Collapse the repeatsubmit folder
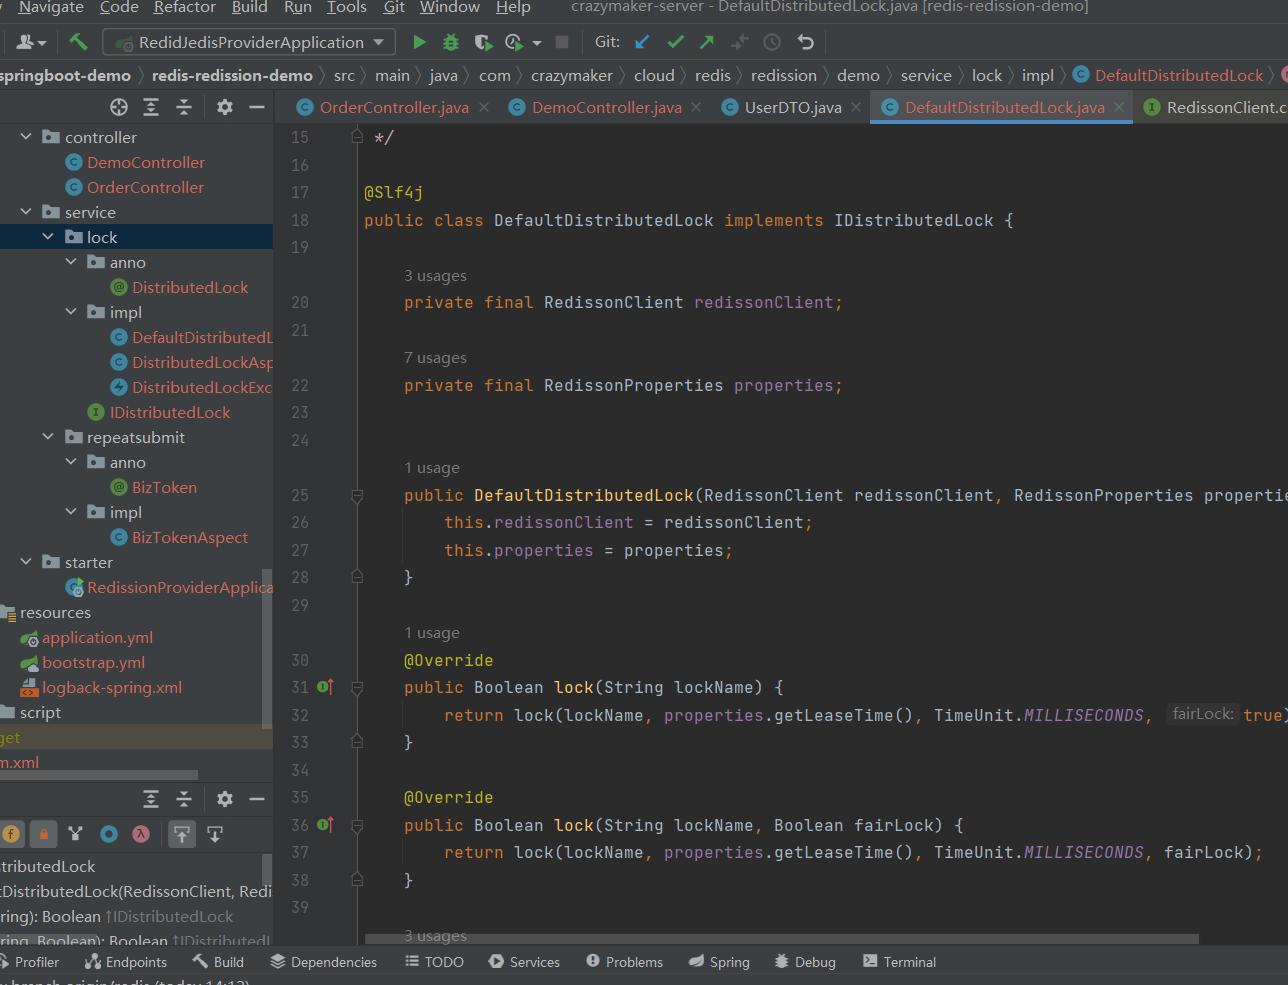Screen dimensions: 1288x985 pos(48,437)
